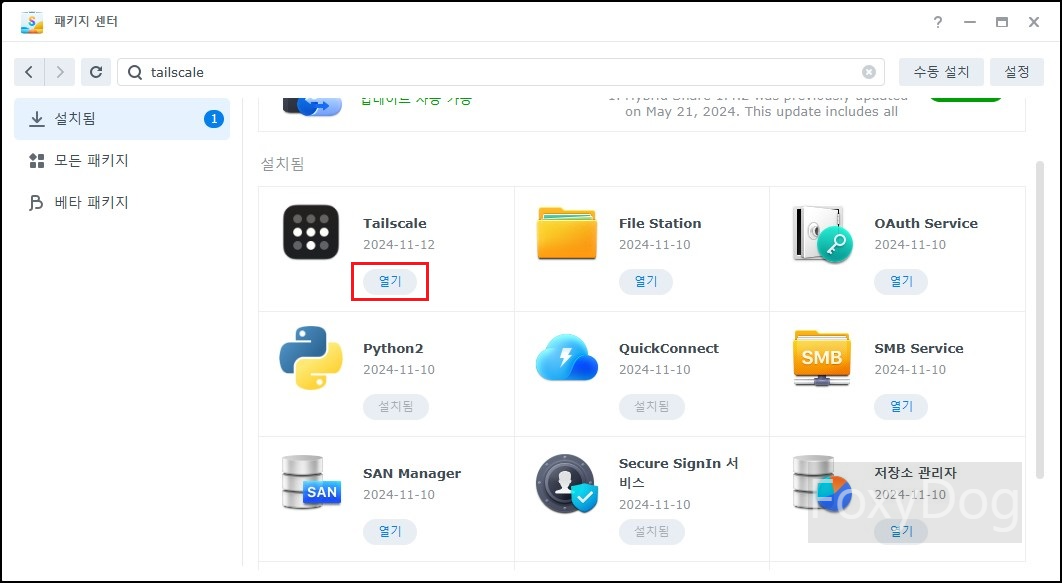1062x583 pixels.
Task: Click the SAN Manager package name
Action: [x=412, y=474]
